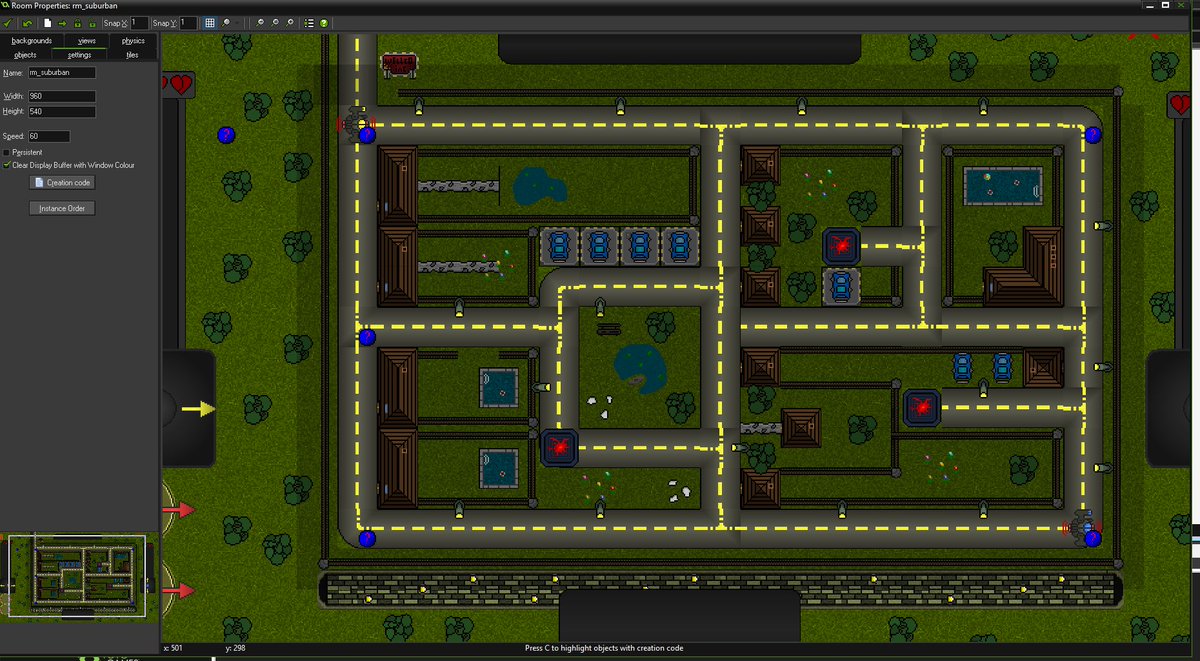Undo the last room change
Image resolution: width=1200 pixels, height=661 pixels.
tap(26, 22)
